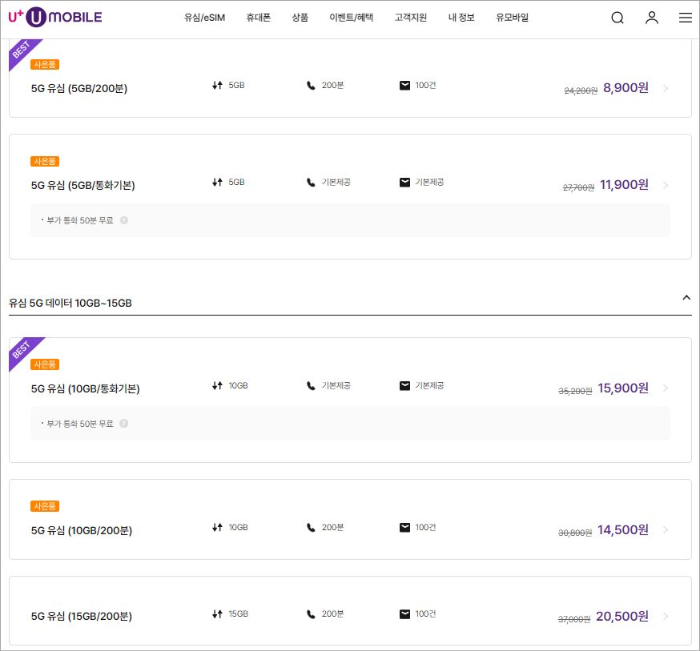Click the 15,900원 price
Image resolution: width=700 pixels, height=651 pixels.
[x=623, y=388]
